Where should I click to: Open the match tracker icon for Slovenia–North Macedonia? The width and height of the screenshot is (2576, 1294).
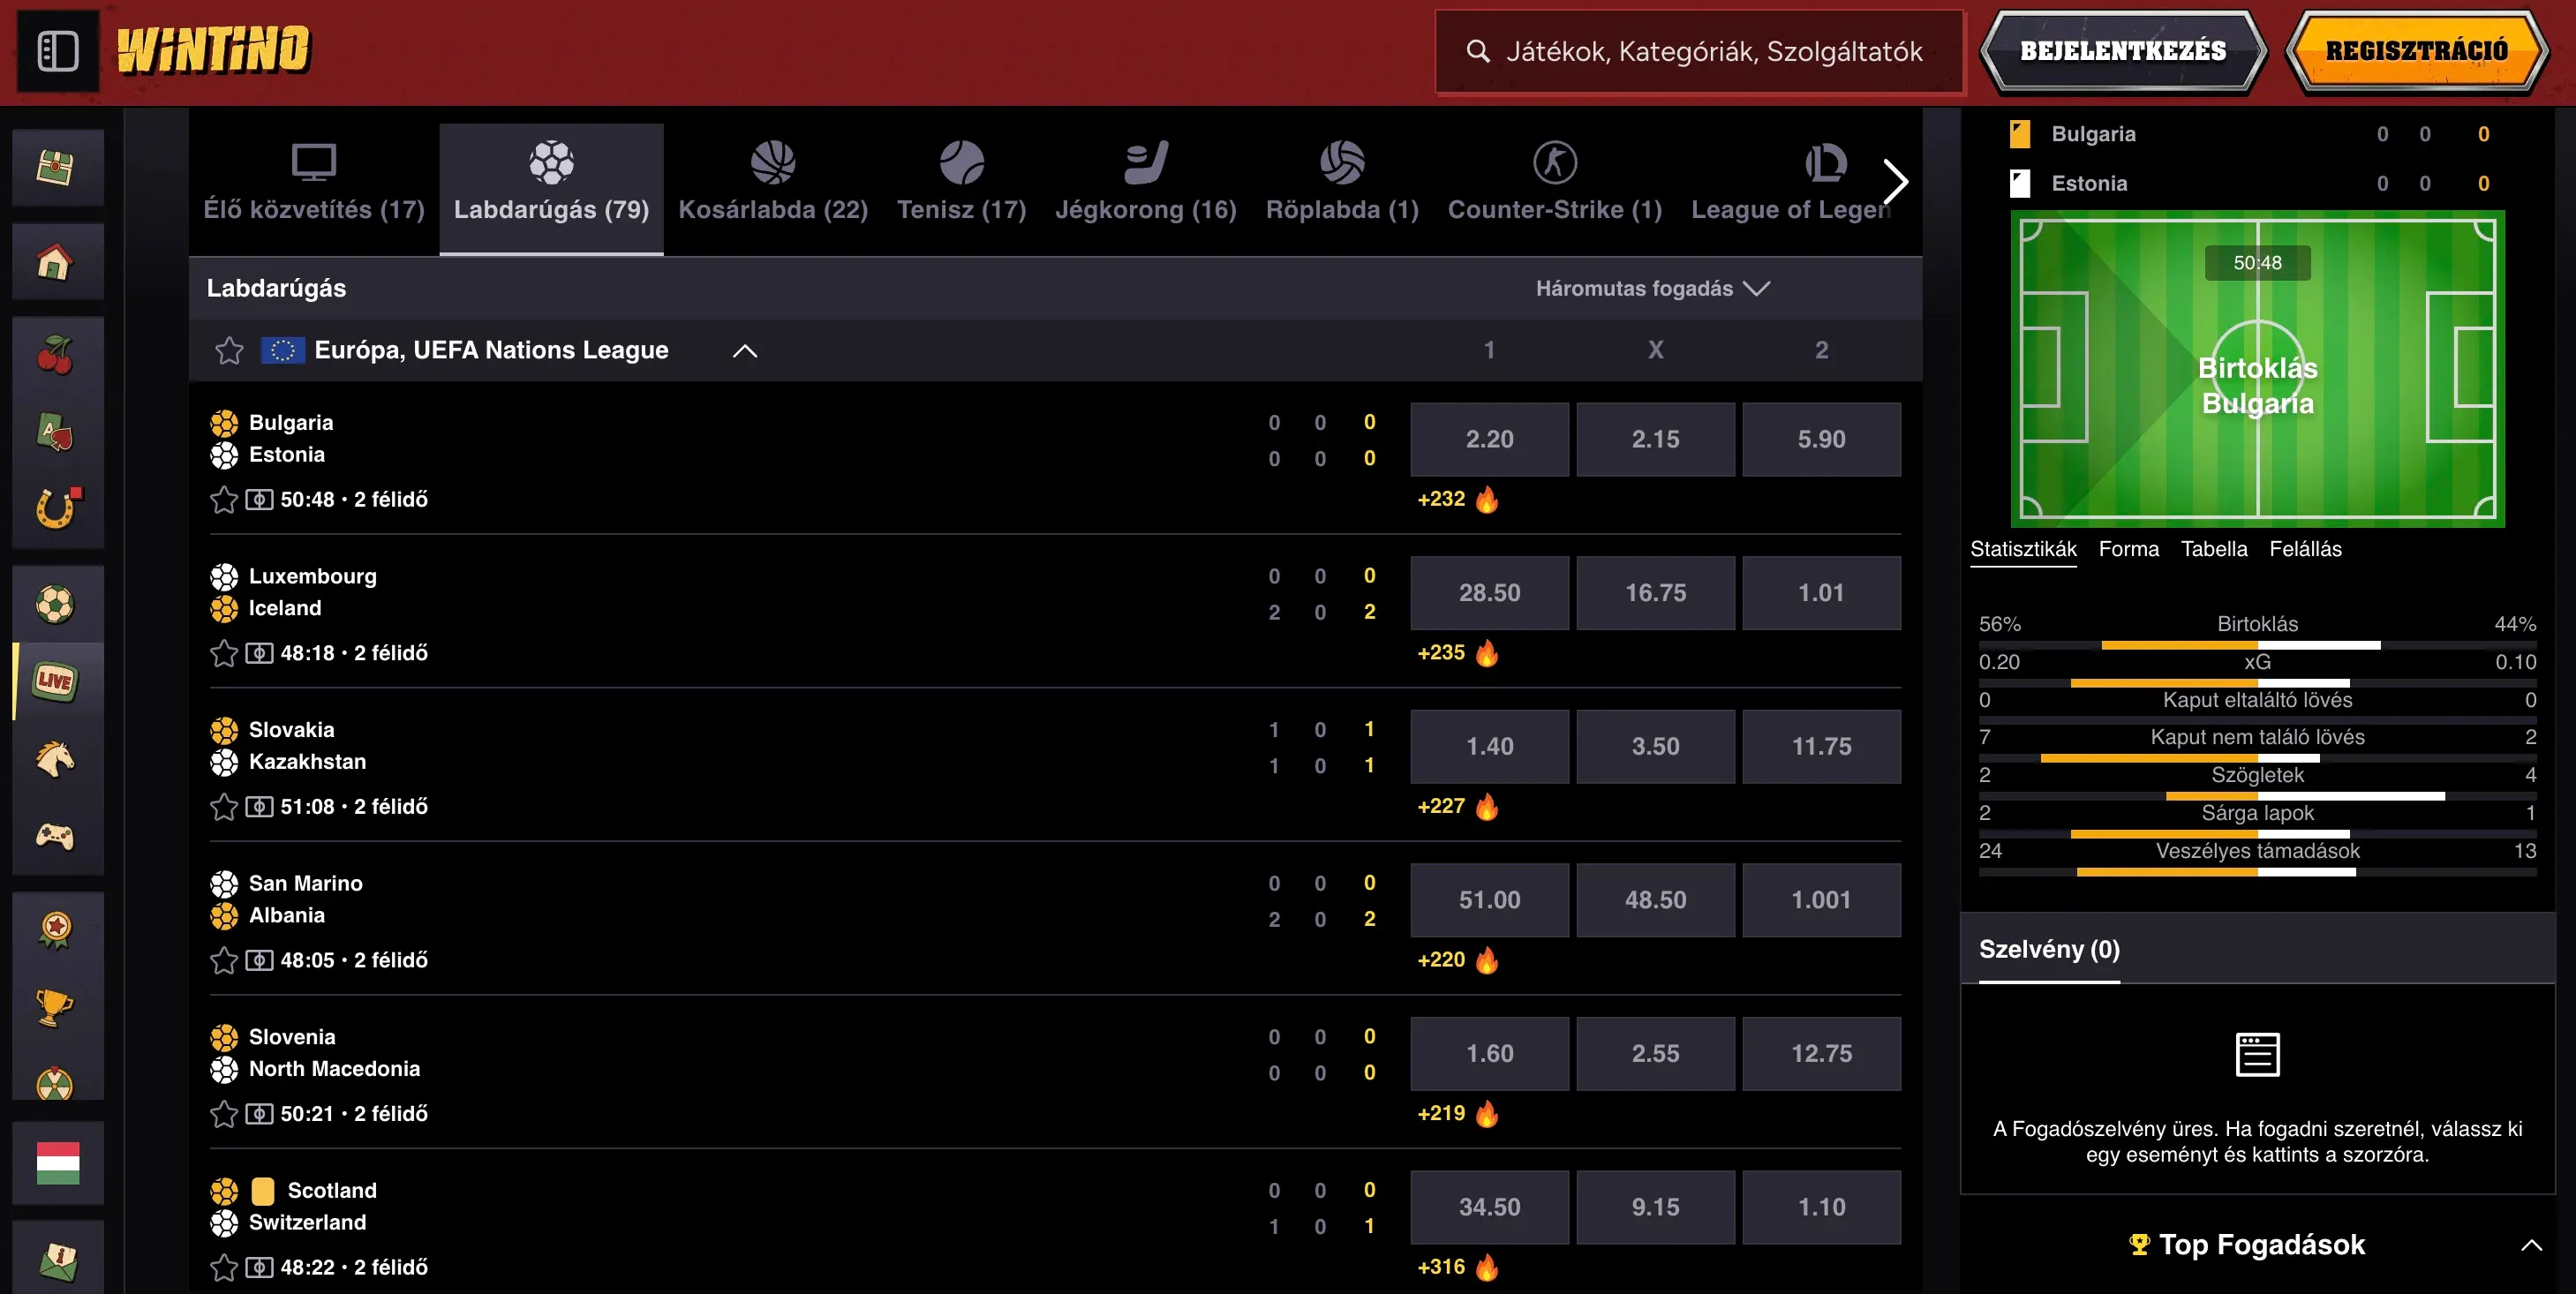(259, 1114)
